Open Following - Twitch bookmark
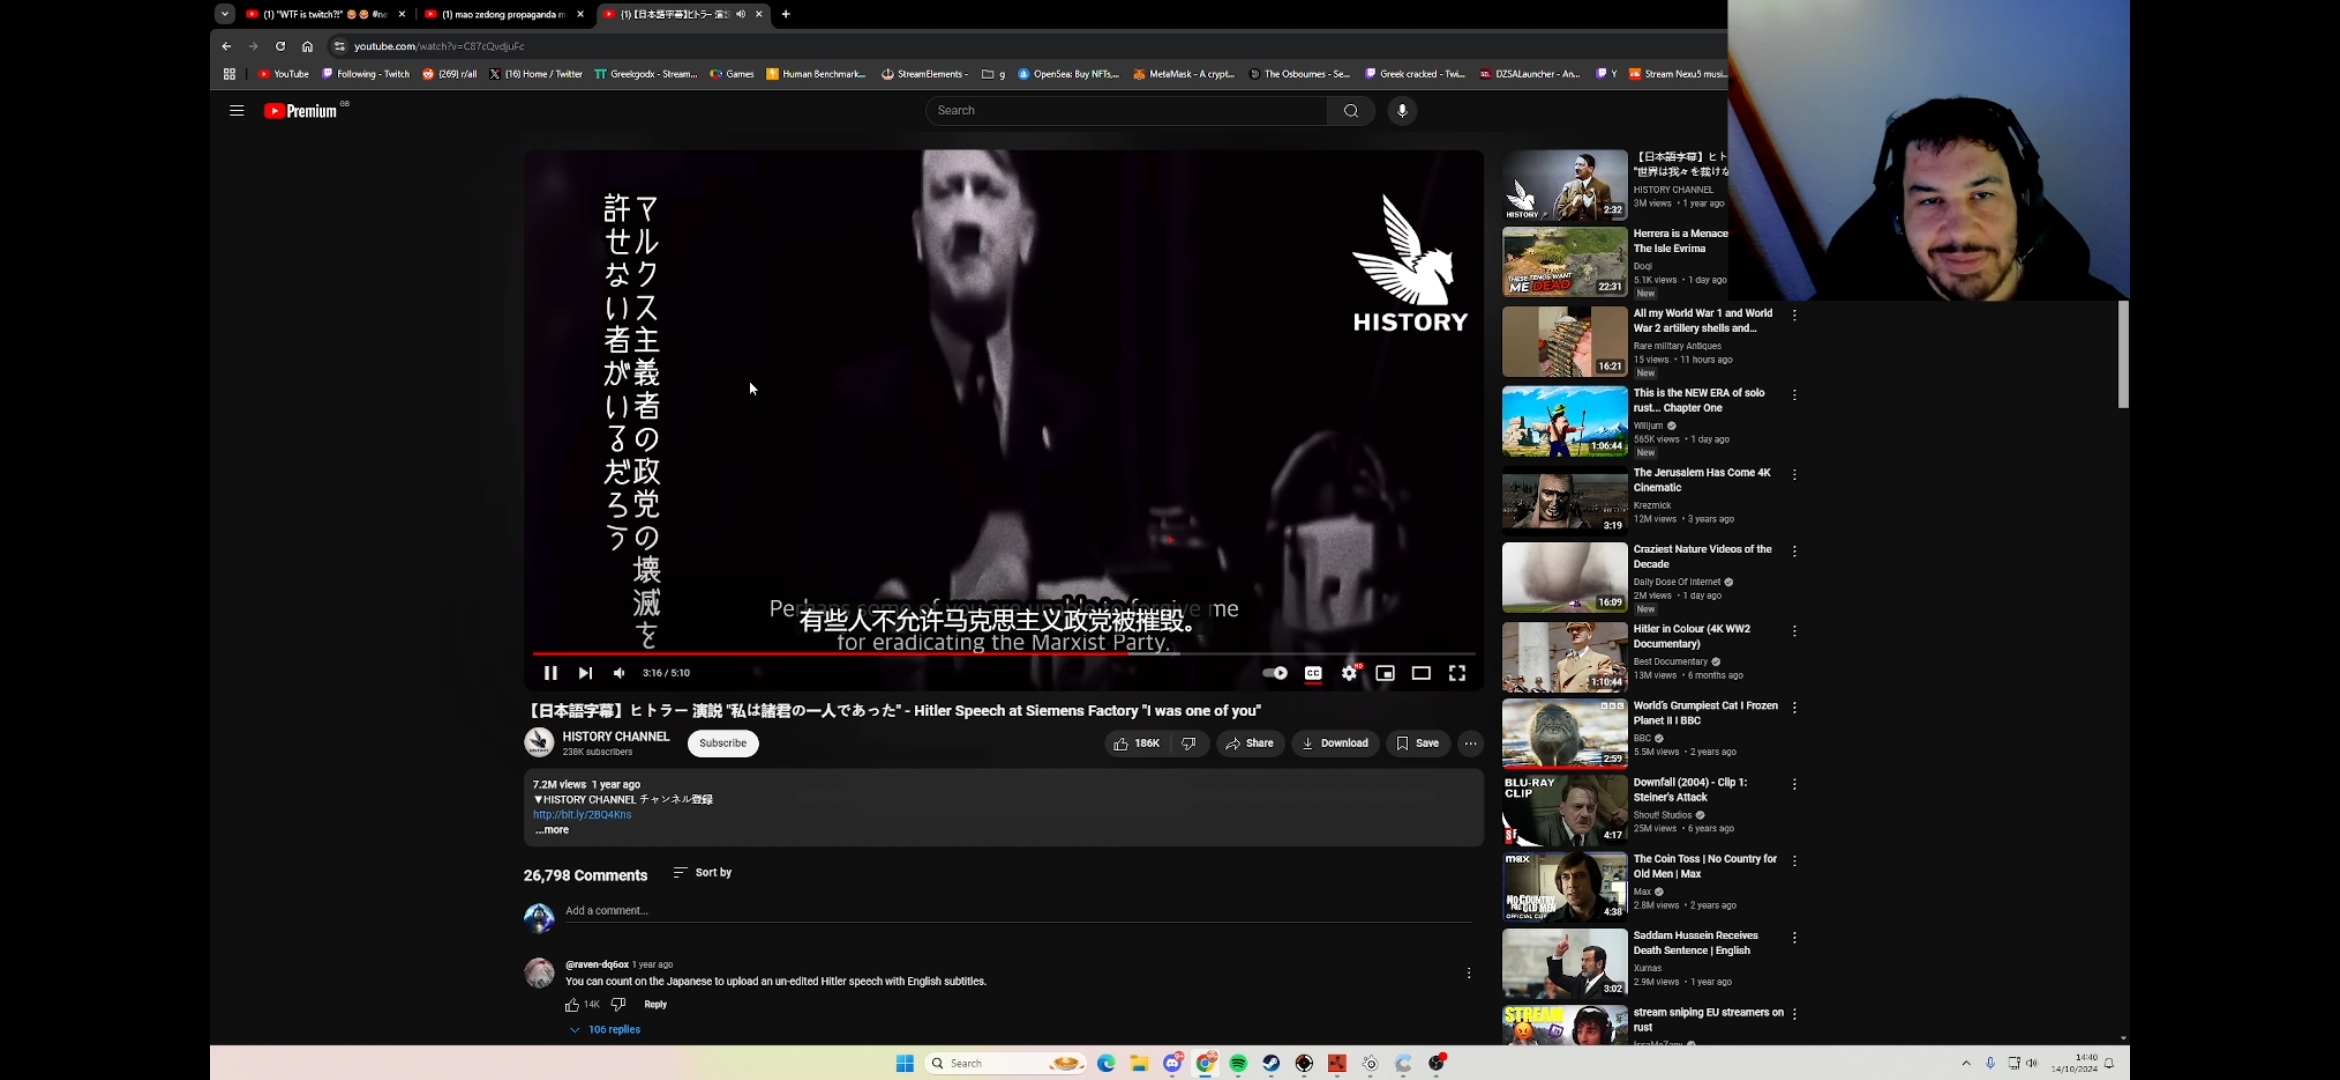Viewport: 2340px width, 1080px height. 365,74
